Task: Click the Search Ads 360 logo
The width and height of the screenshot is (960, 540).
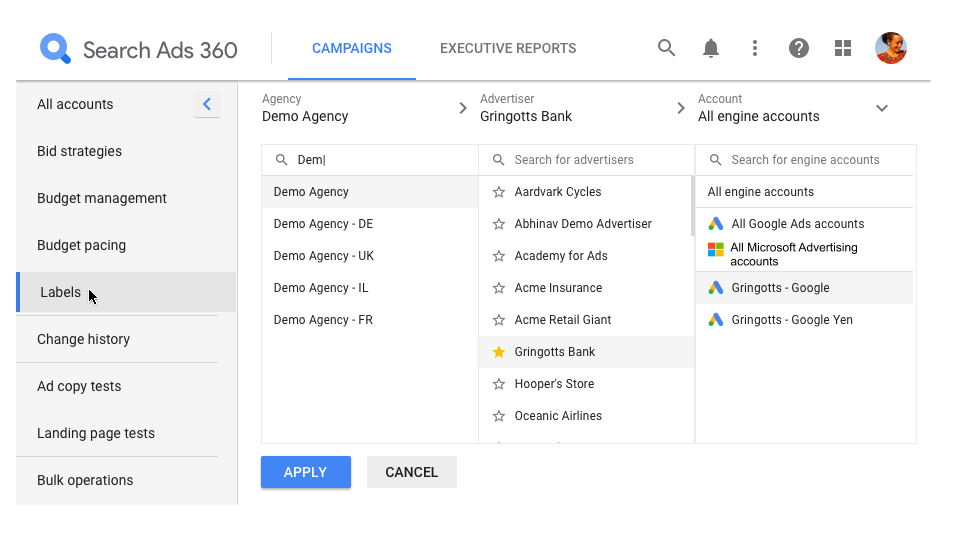Action: 139,49
